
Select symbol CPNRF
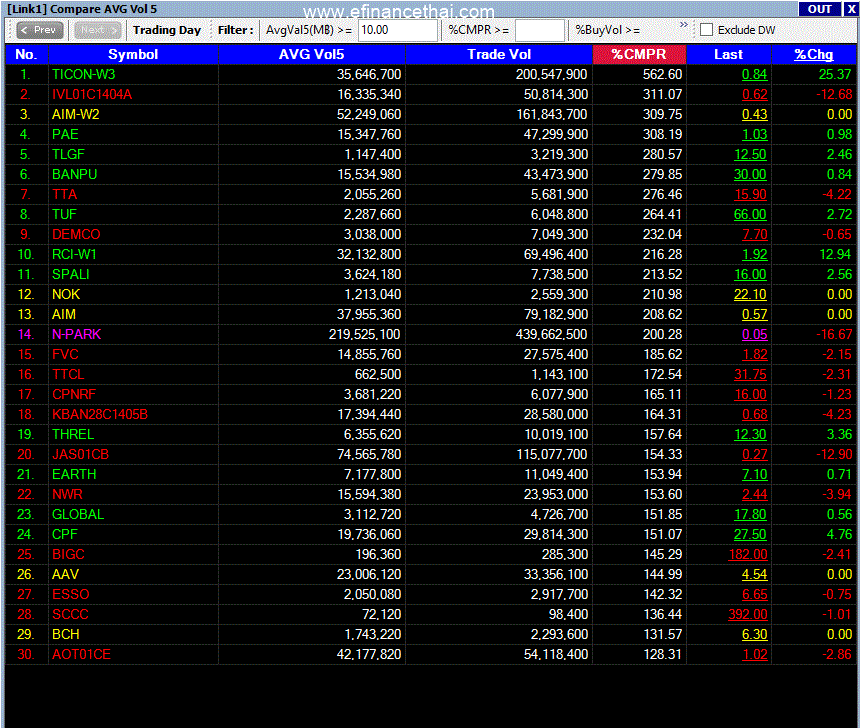[74, 394]
